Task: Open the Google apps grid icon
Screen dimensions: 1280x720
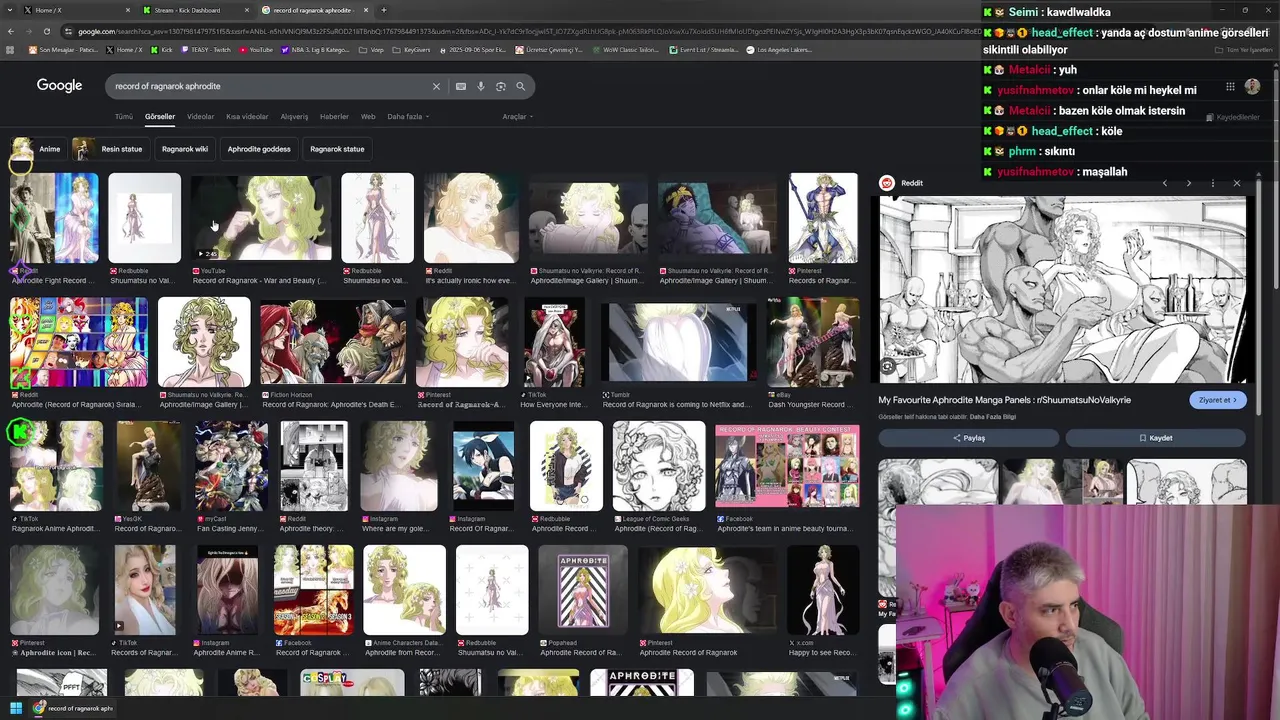Action: point(1230,86)
